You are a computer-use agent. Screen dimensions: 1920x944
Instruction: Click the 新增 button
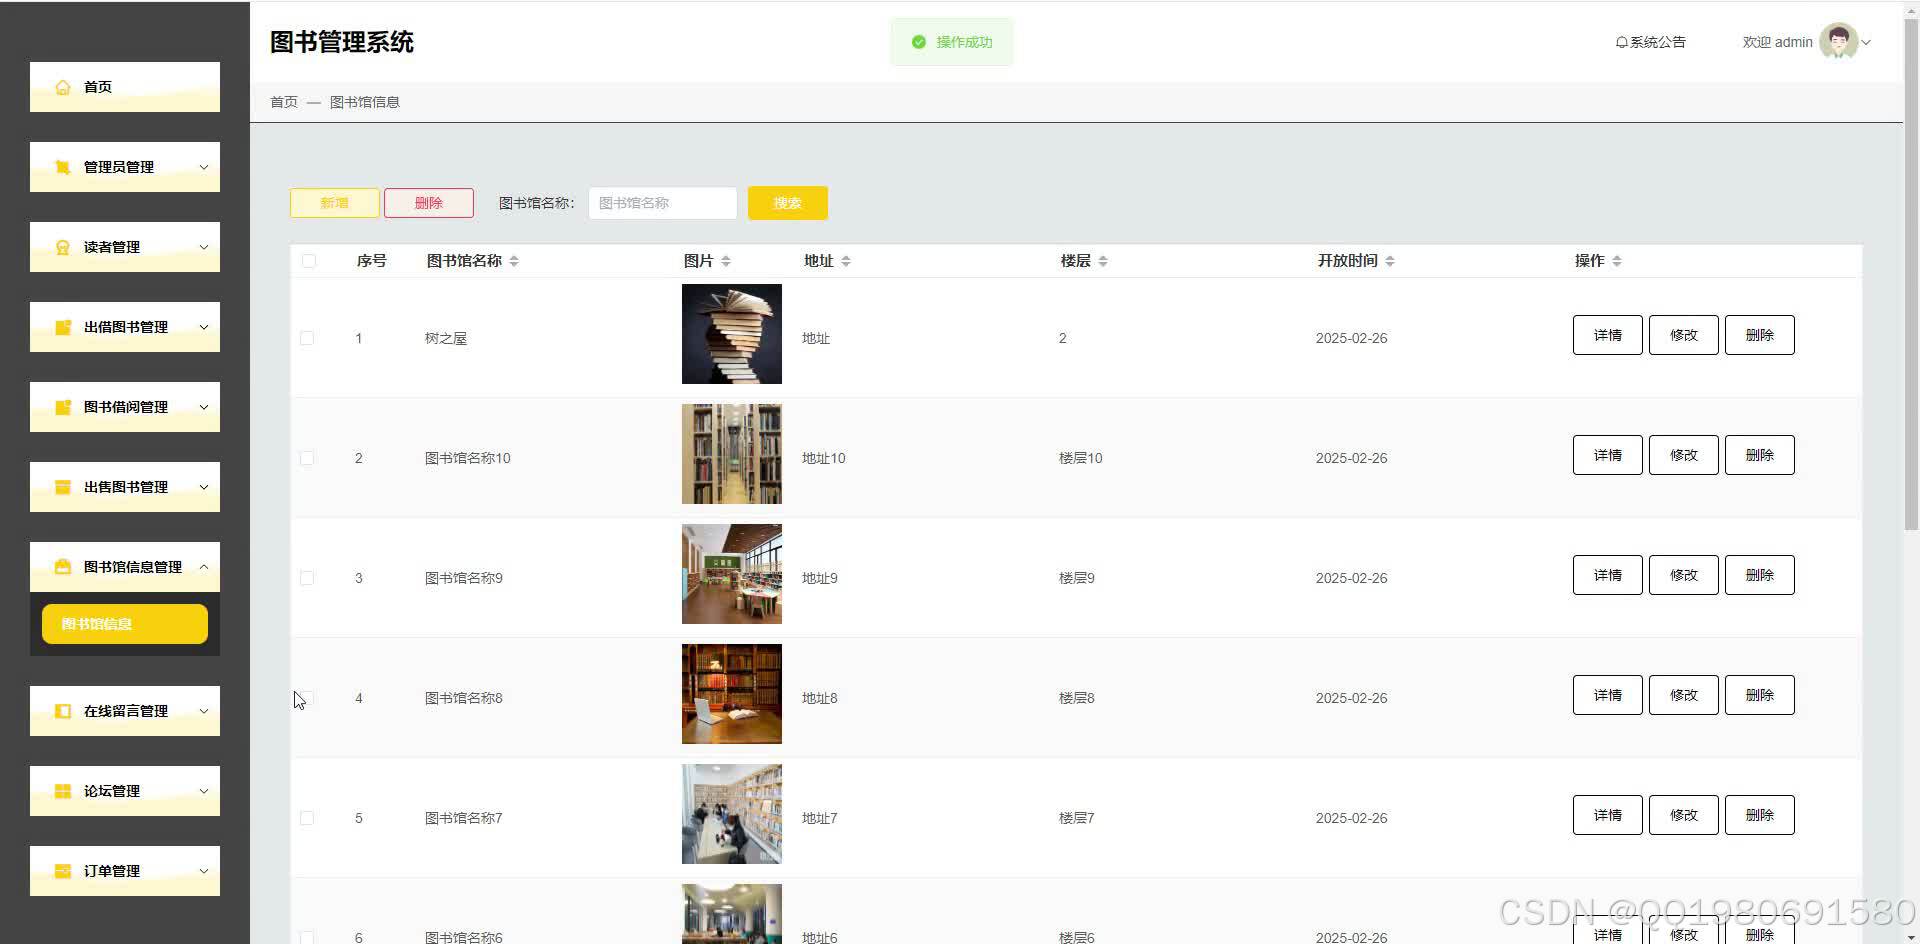(x=335, y=203)
